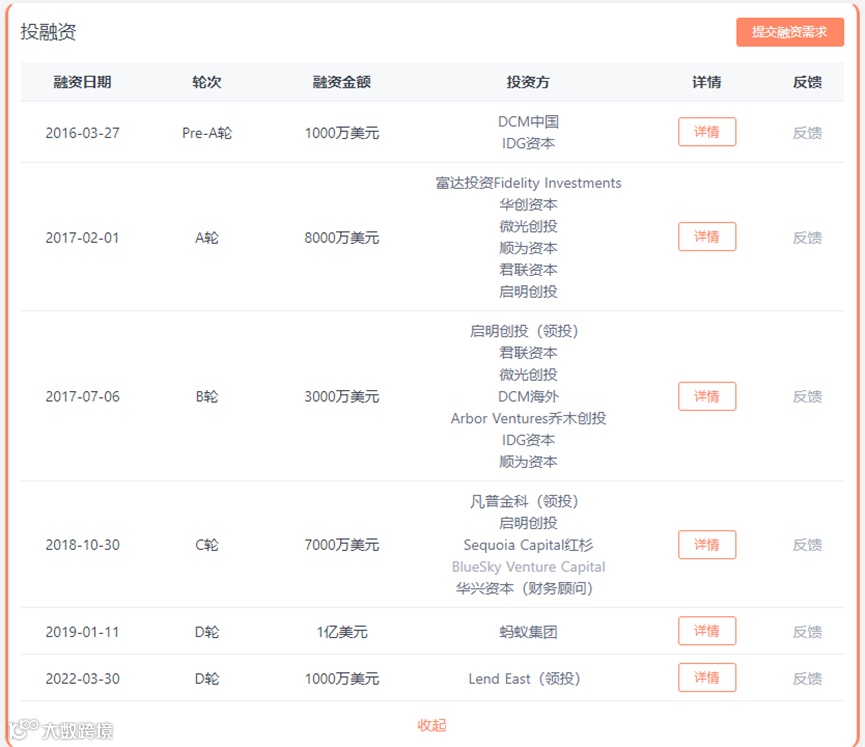
Task: Click 反馈 in the 2019-01-11 row
Action: 807,632
